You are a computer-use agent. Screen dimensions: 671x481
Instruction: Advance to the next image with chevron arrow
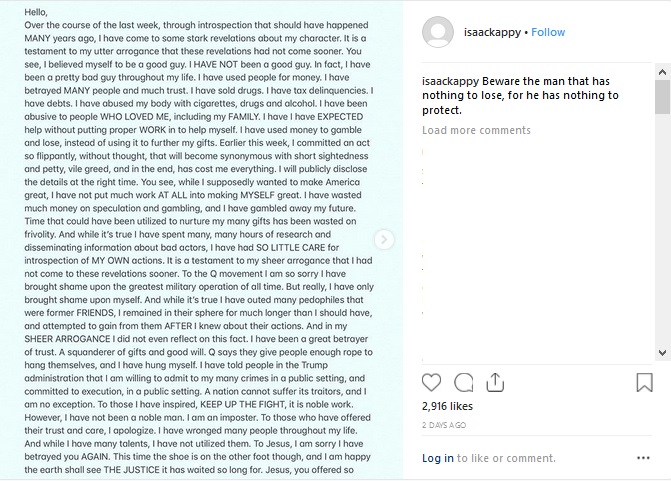pos(384,240)
